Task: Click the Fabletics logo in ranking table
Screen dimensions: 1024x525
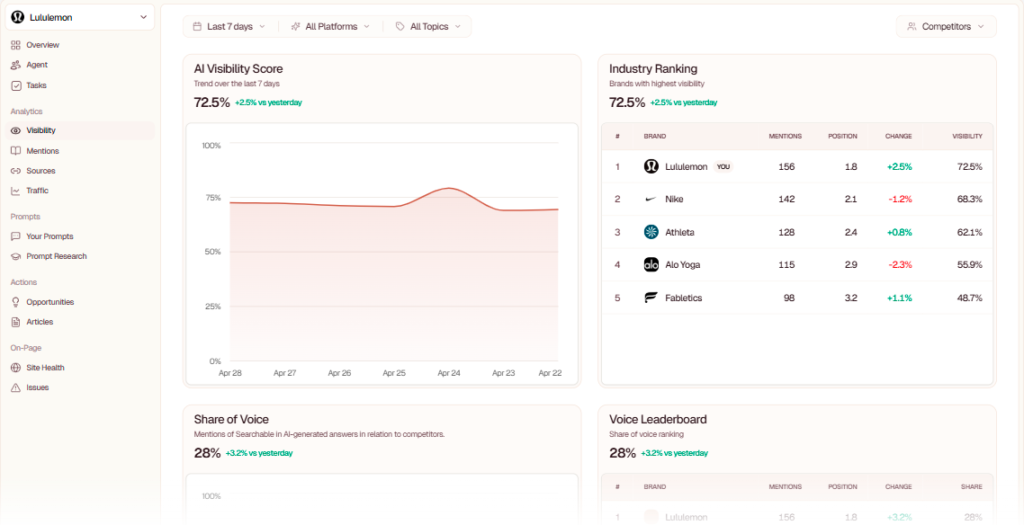Action: [x=651, y=298]
